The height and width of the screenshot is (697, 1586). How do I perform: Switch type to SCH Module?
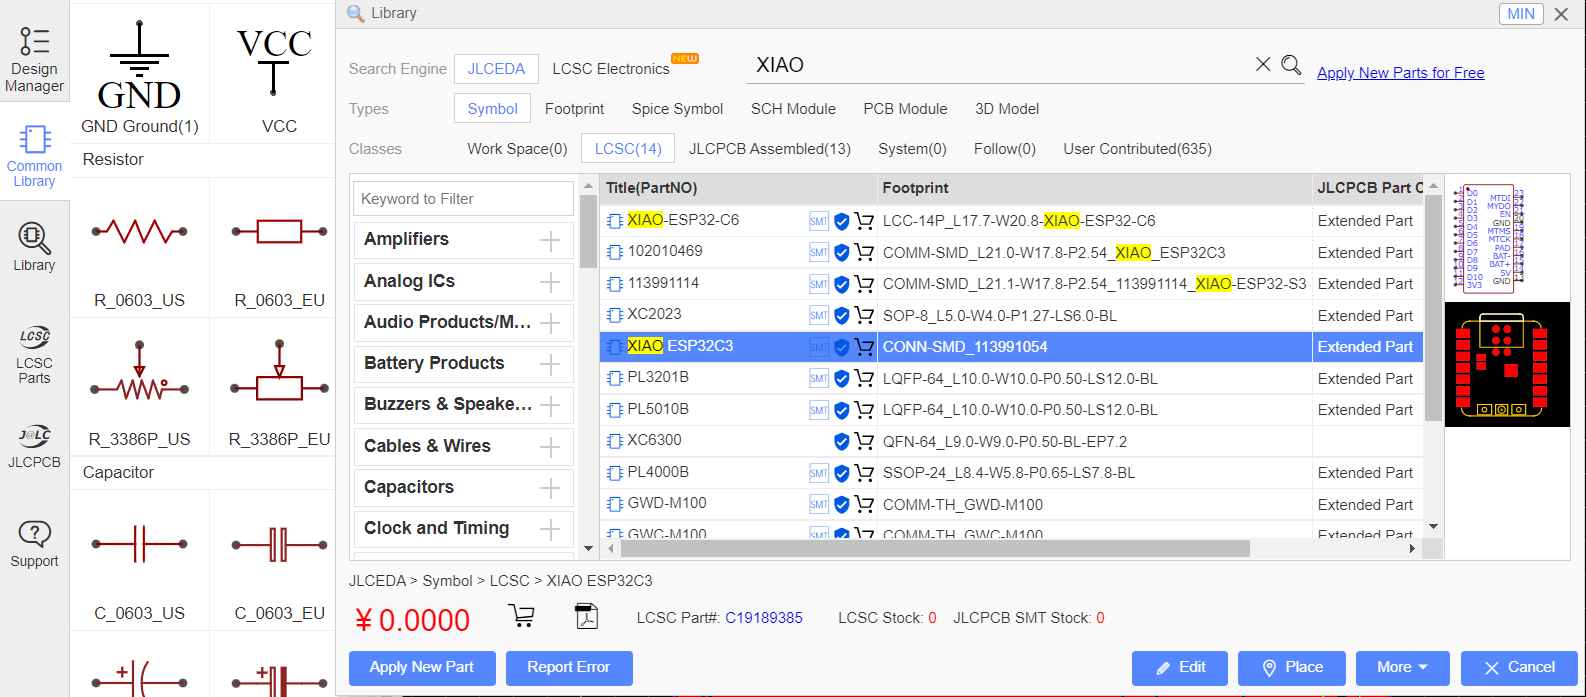[x=793, y=109]
